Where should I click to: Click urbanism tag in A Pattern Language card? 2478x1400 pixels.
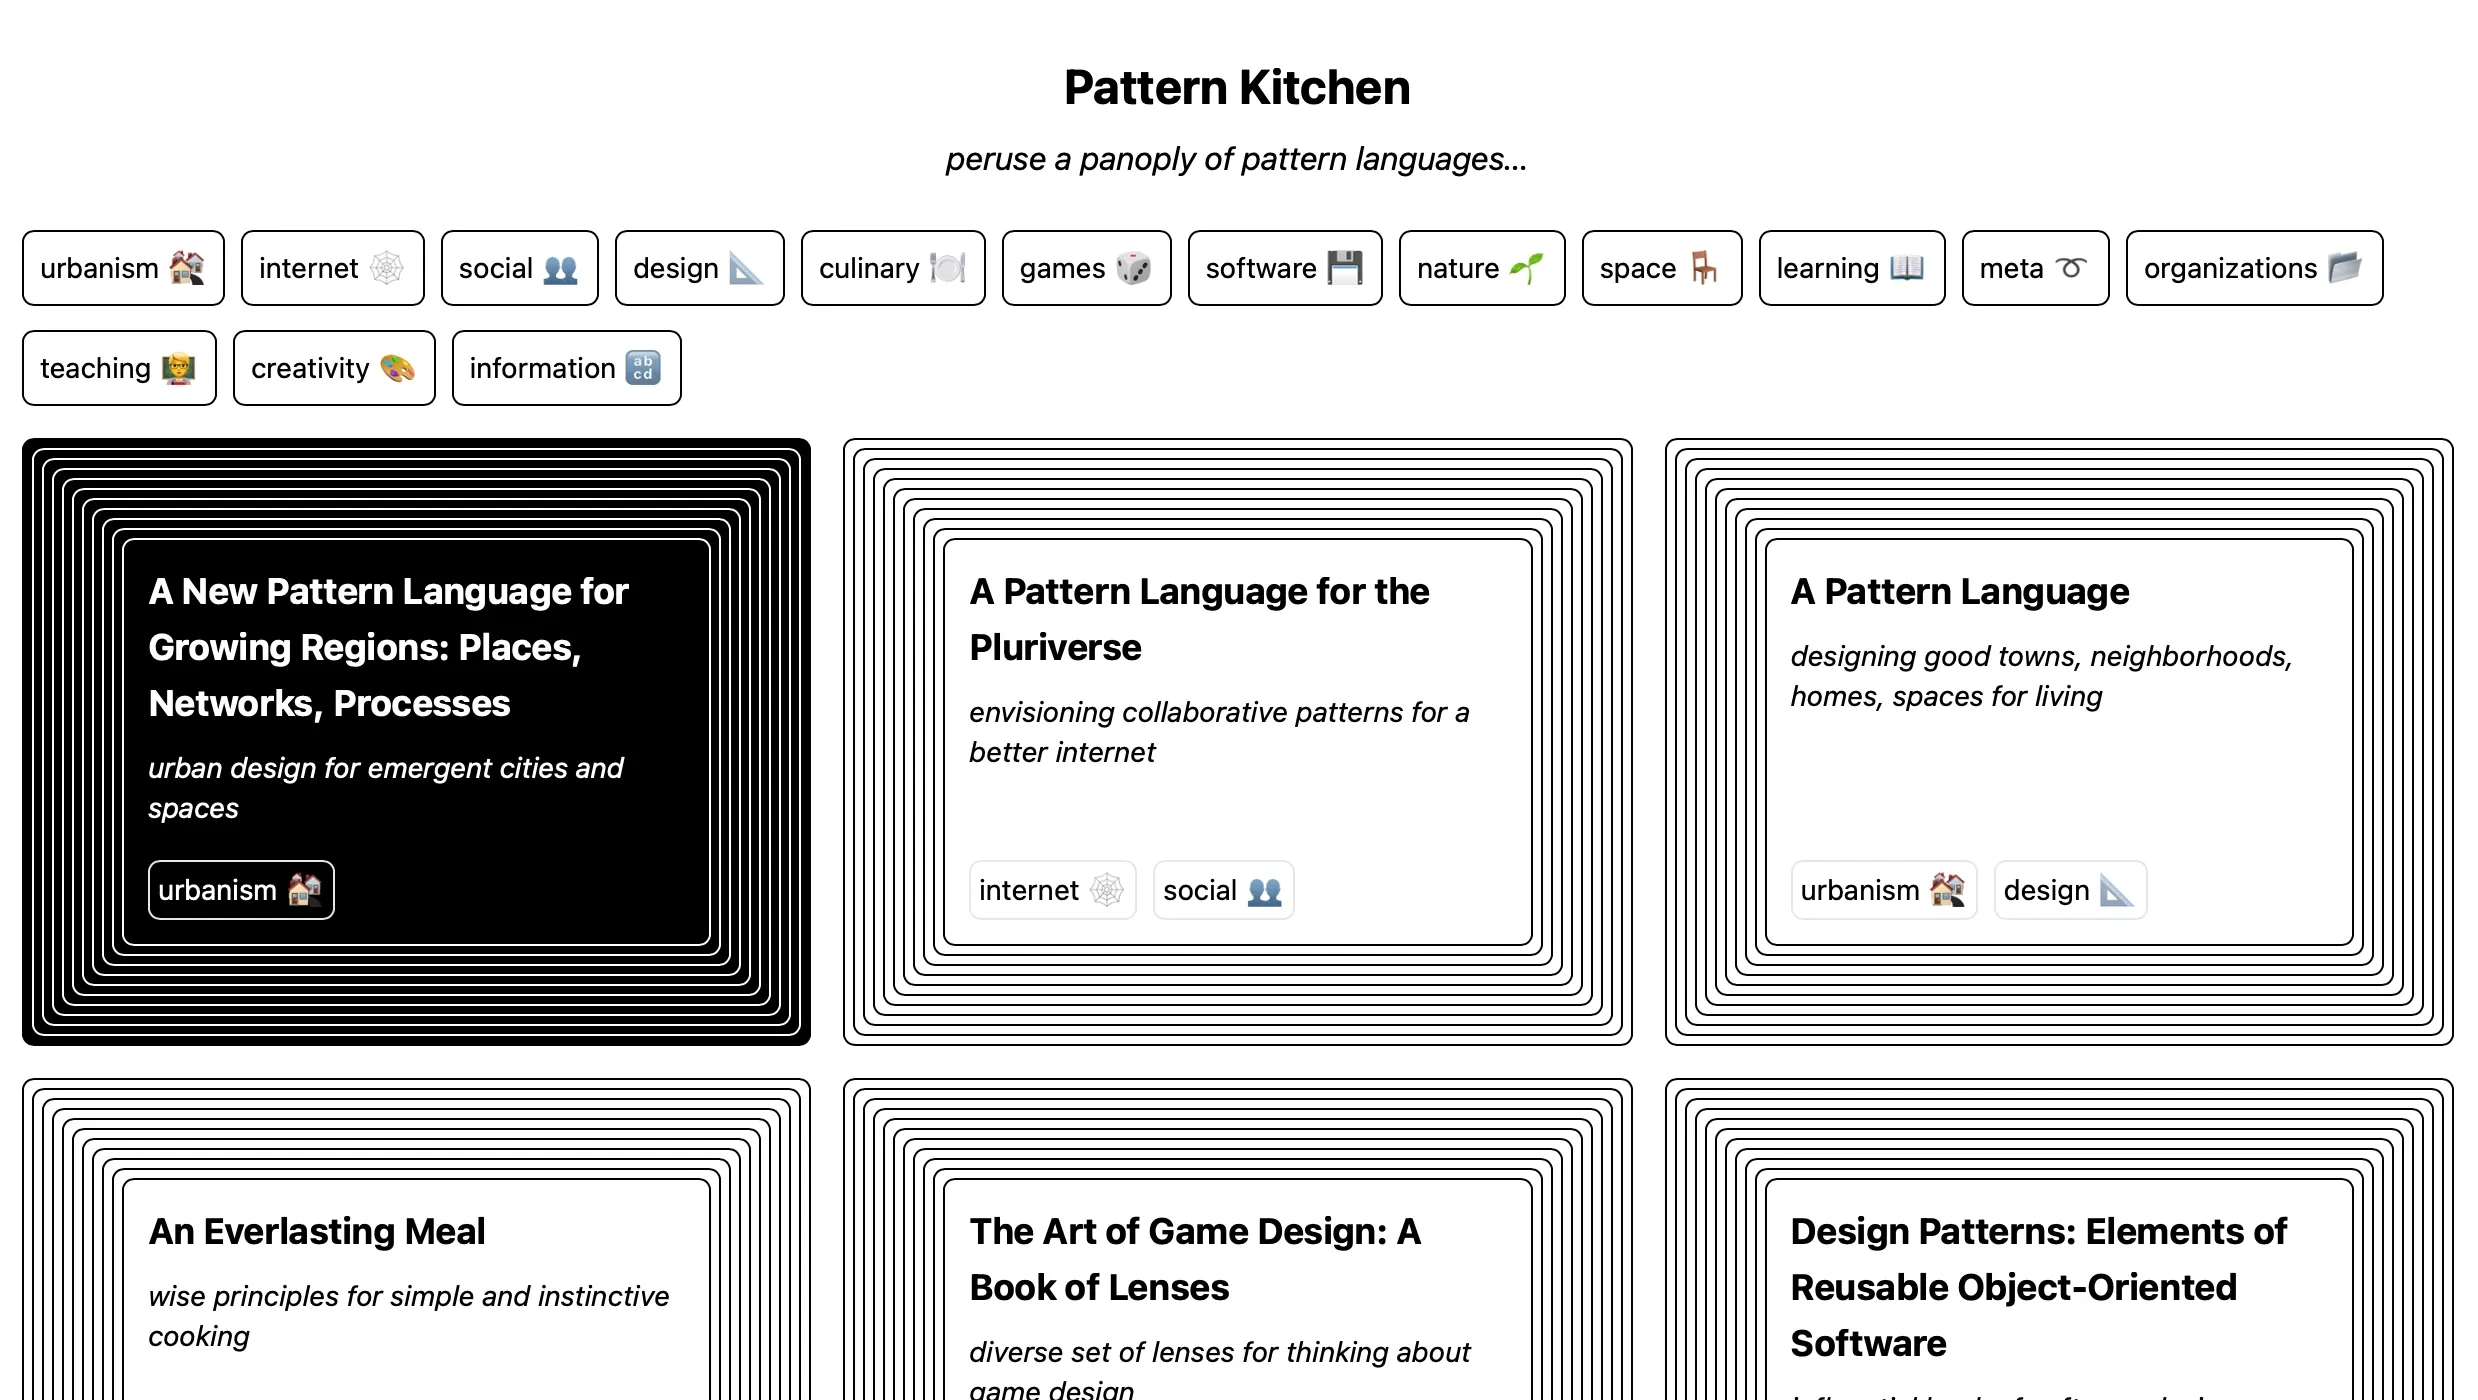point(1884,890)
